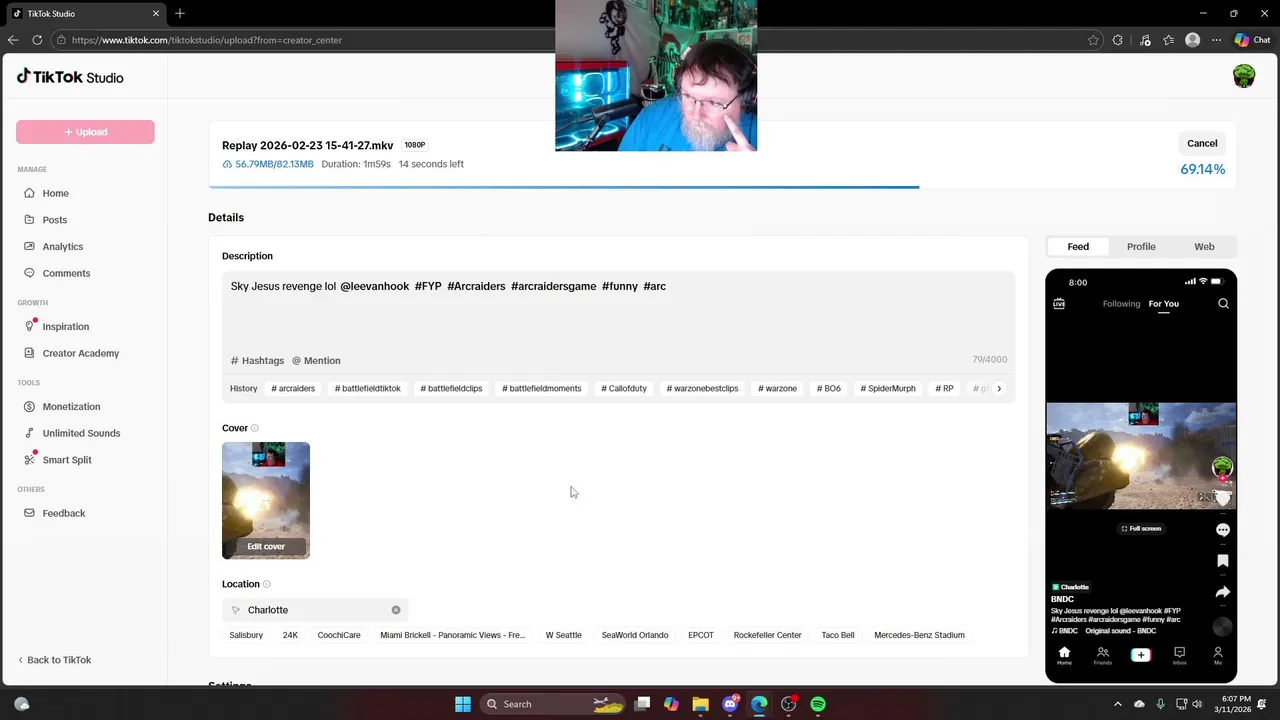The height and width of the screenshot is (720, 1280).
Task: Open Analytics in the sidebar
Action: pyautogui.click(x=62, y=246)
